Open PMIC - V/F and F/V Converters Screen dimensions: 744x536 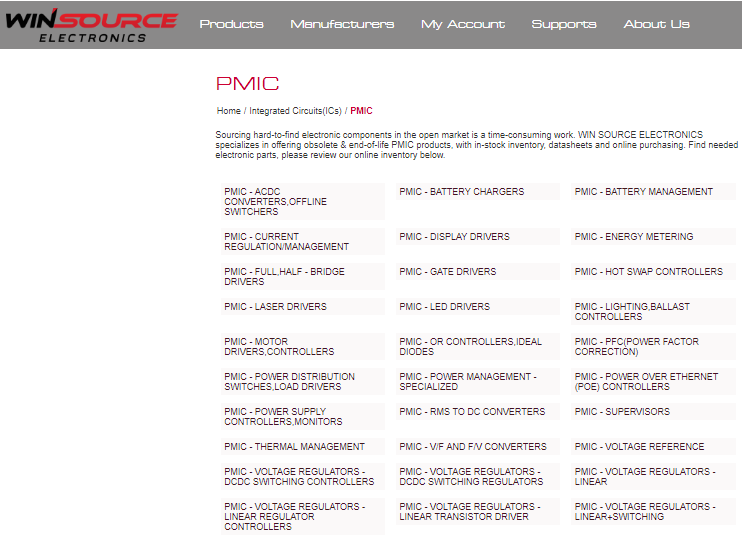click(x=478, y=446)
